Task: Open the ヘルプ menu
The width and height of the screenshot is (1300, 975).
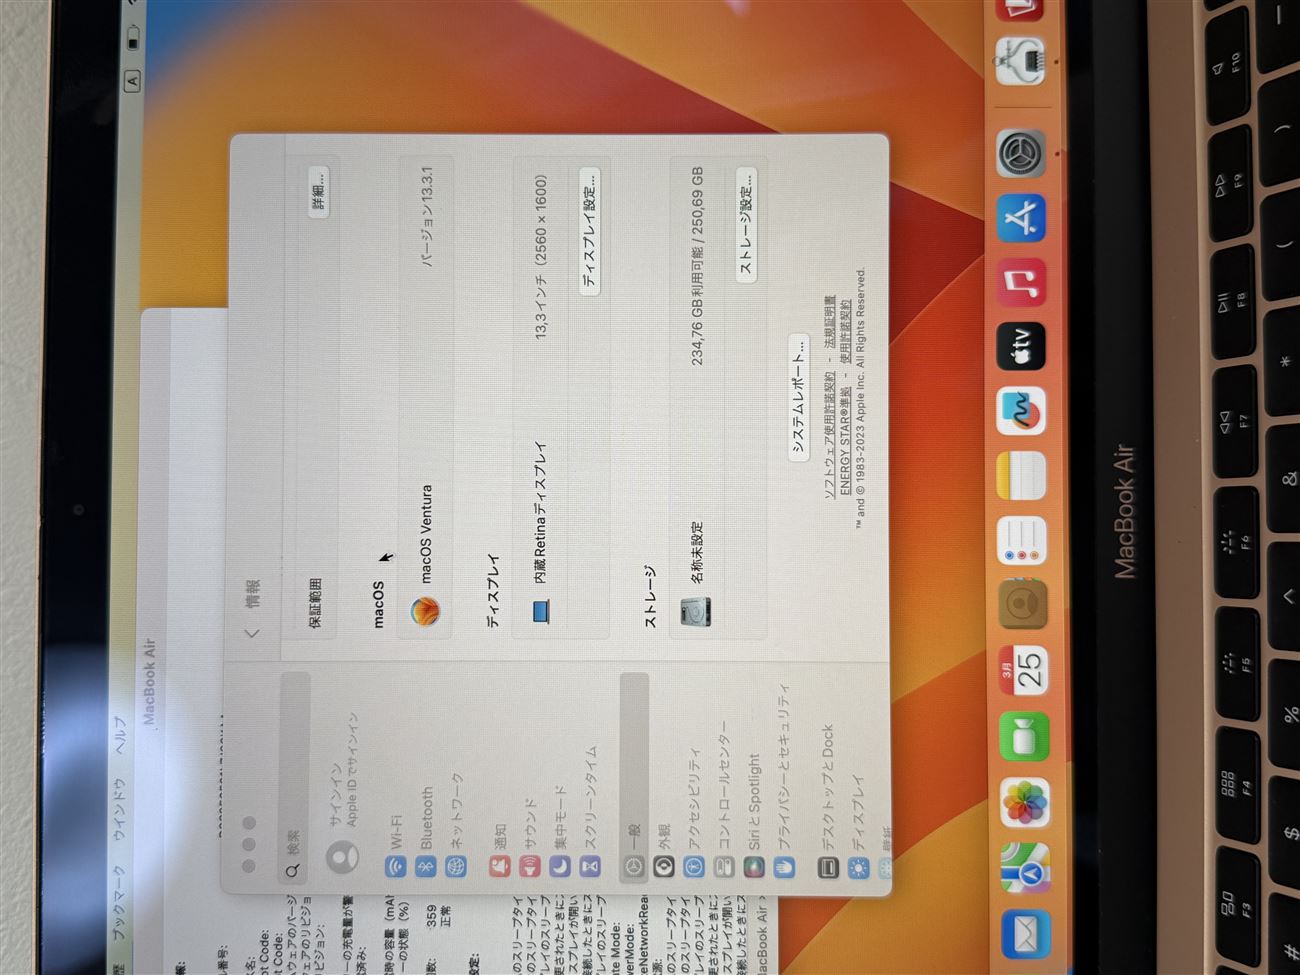Action: point(119,734)
